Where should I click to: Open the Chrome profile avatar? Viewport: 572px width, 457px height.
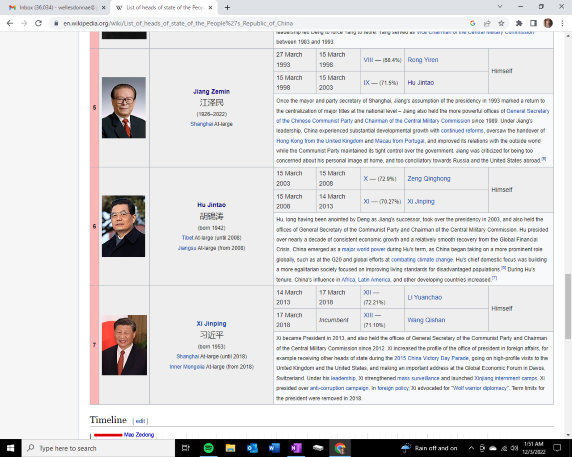coord(548,23)
